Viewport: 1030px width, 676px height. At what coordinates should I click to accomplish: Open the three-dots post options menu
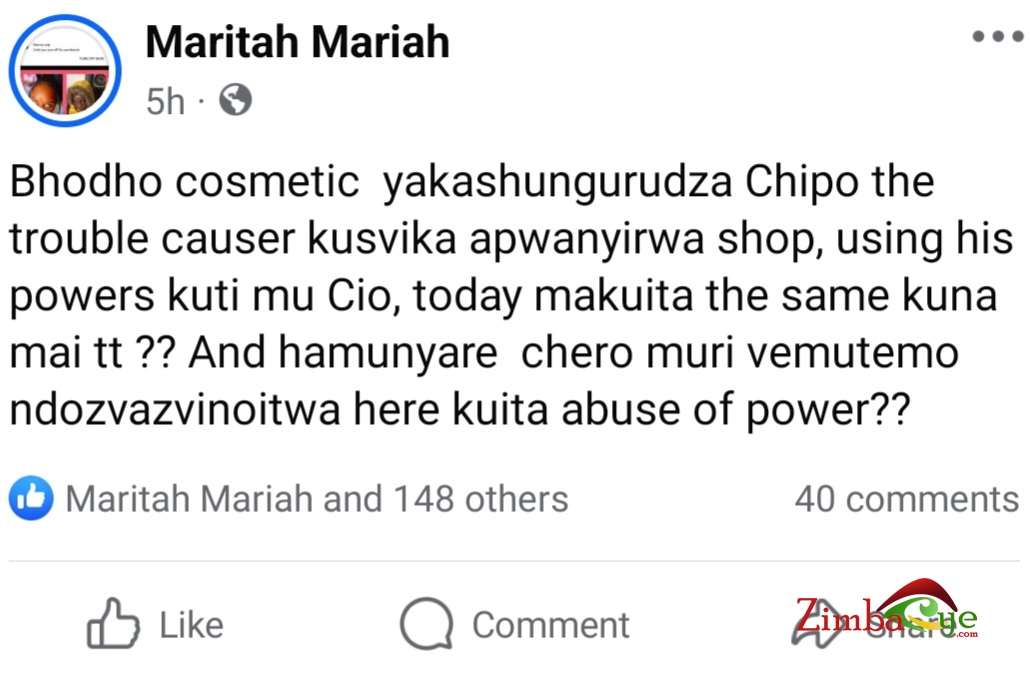(x=998, y=36)
